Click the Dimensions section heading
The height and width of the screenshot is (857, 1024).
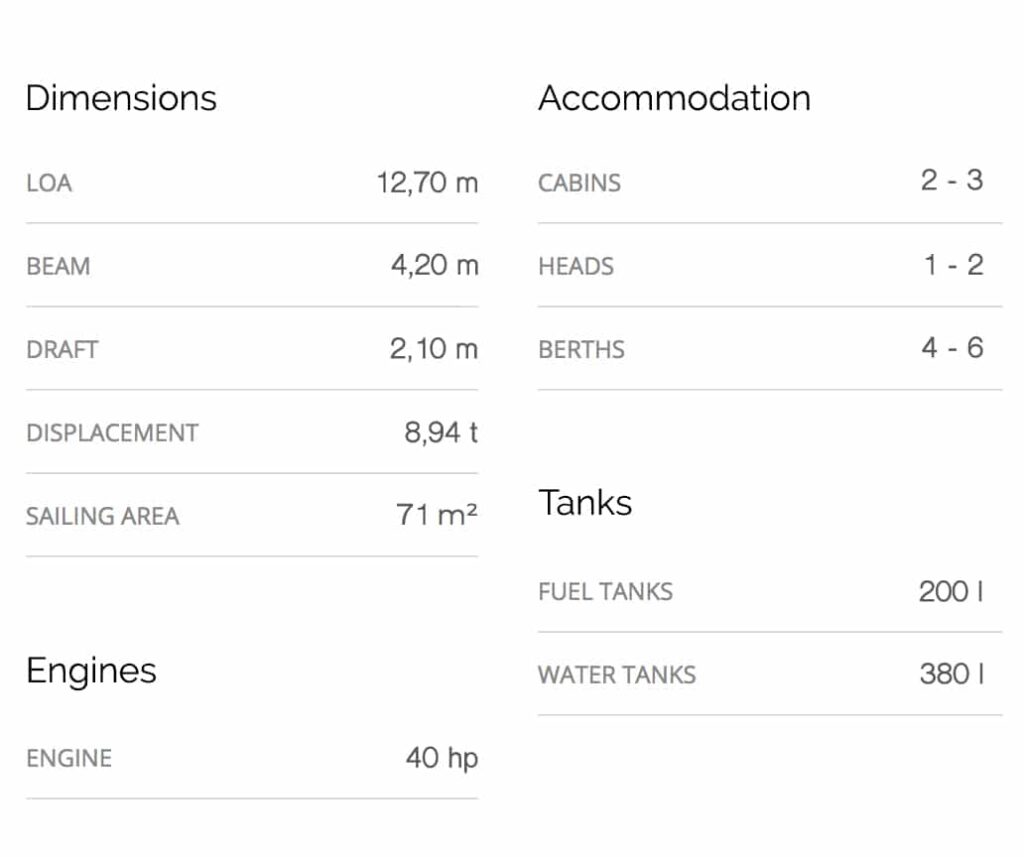(x=120, y=98)
